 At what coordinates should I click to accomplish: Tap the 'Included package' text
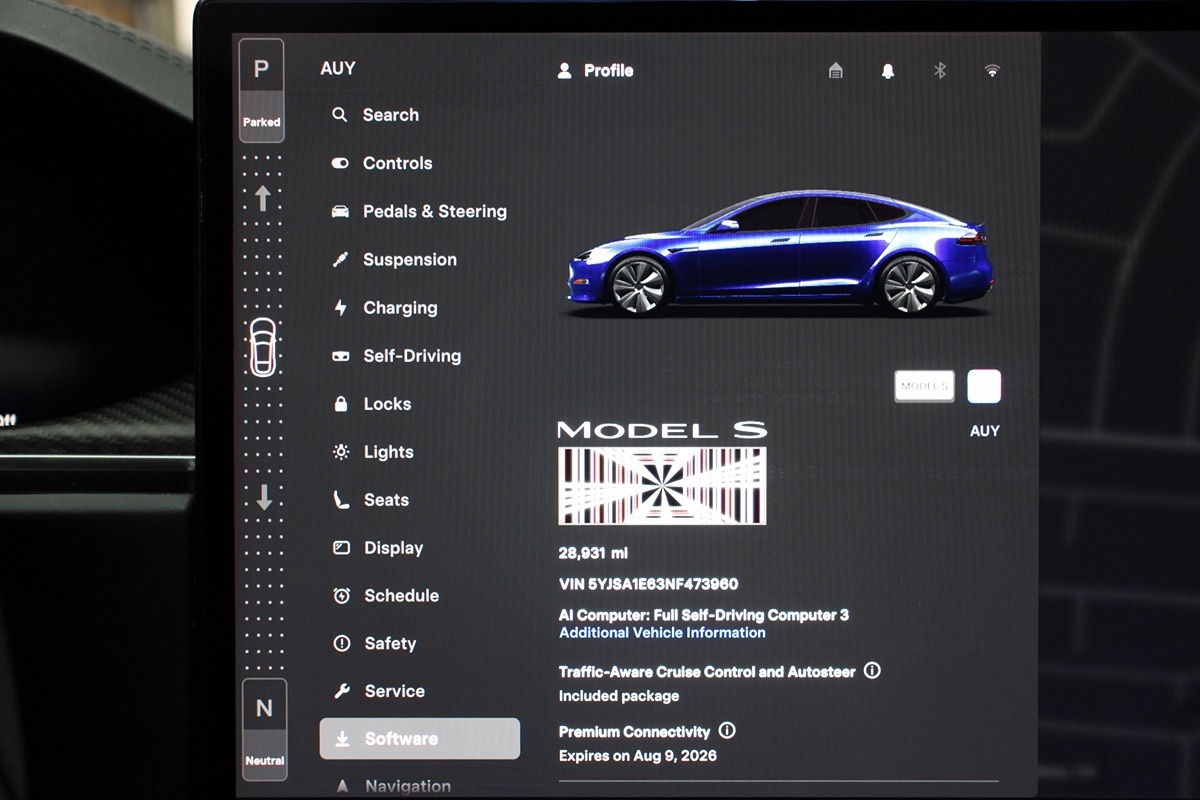point(619,696)
